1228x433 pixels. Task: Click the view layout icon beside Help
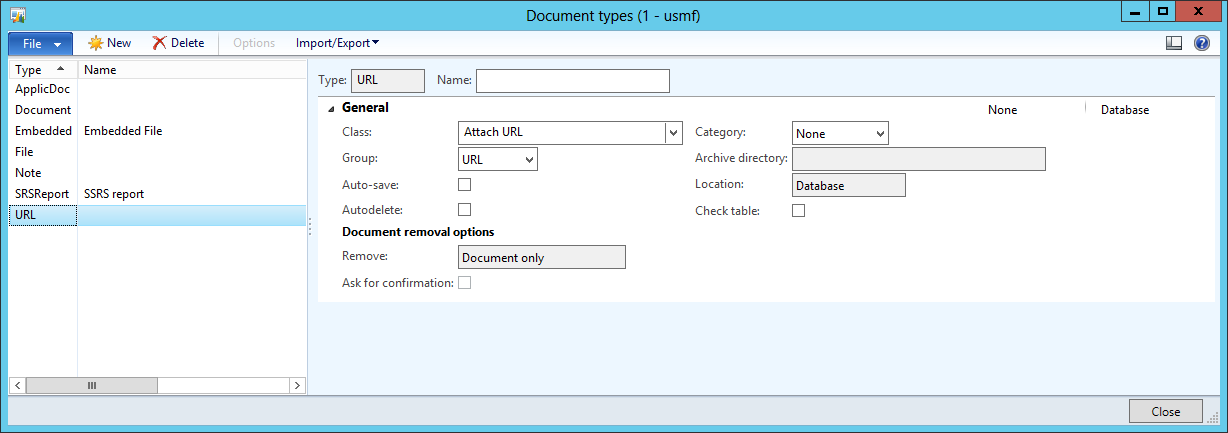click(x=1174, y=43)
